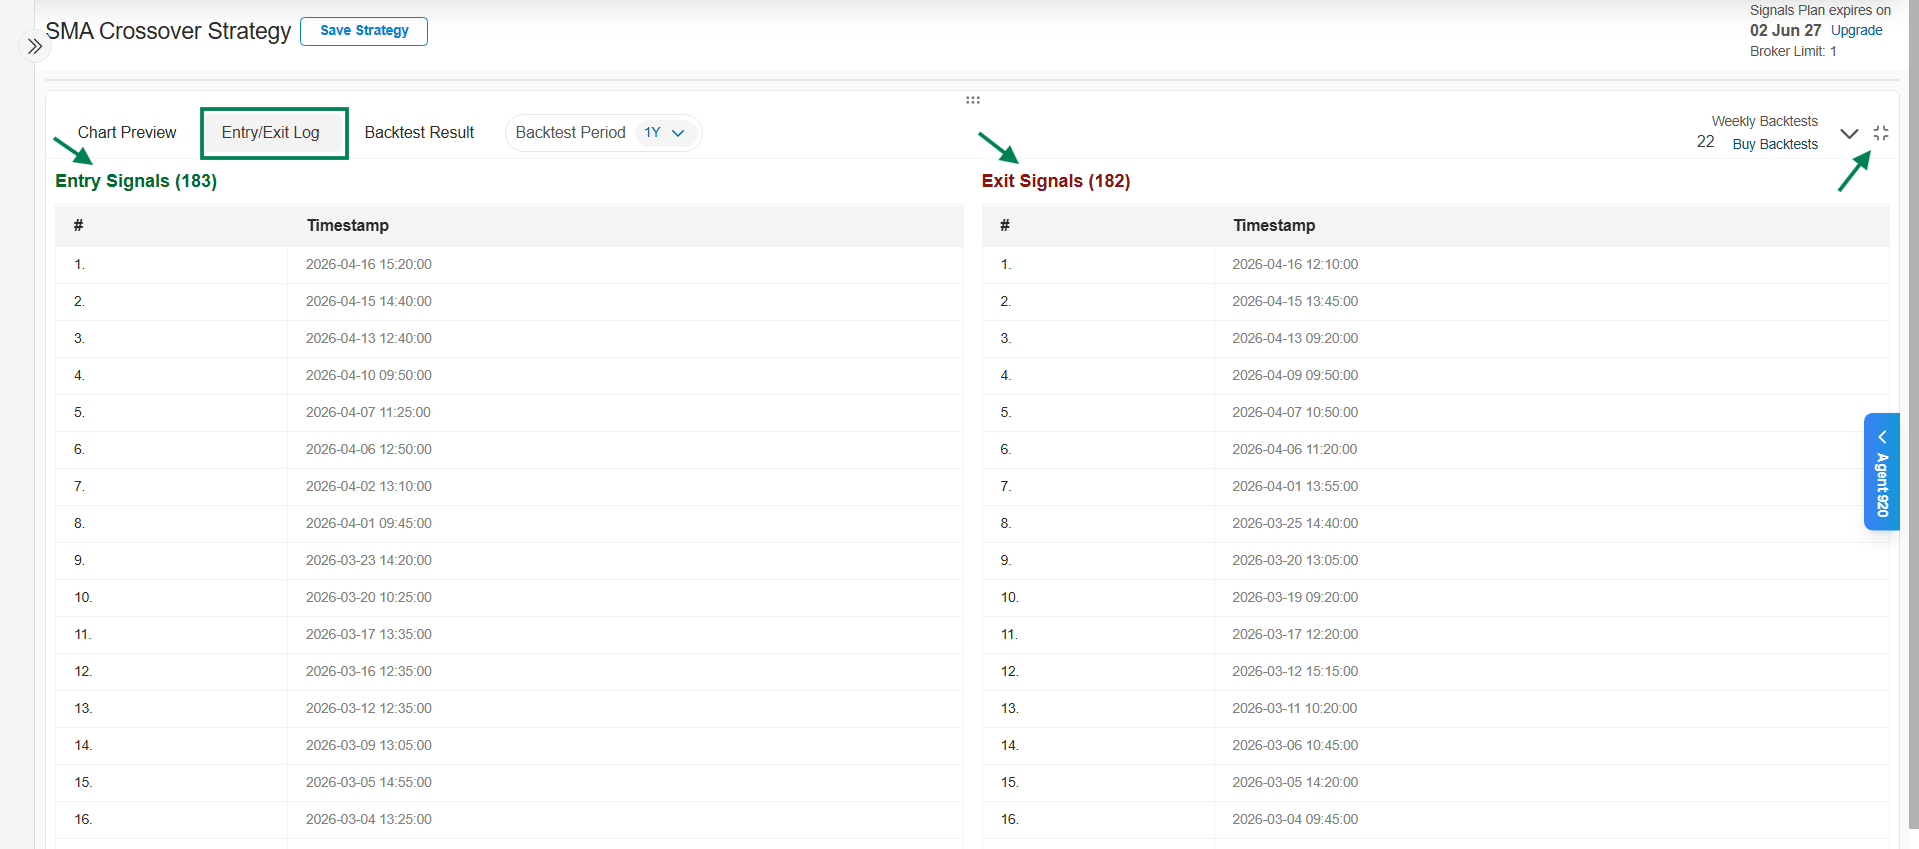Image resolution: width=1919 pixels, height=849 pixels.
Task: Click the Exit Signals Timestamp column header
Action: (x=1274, y=225)
